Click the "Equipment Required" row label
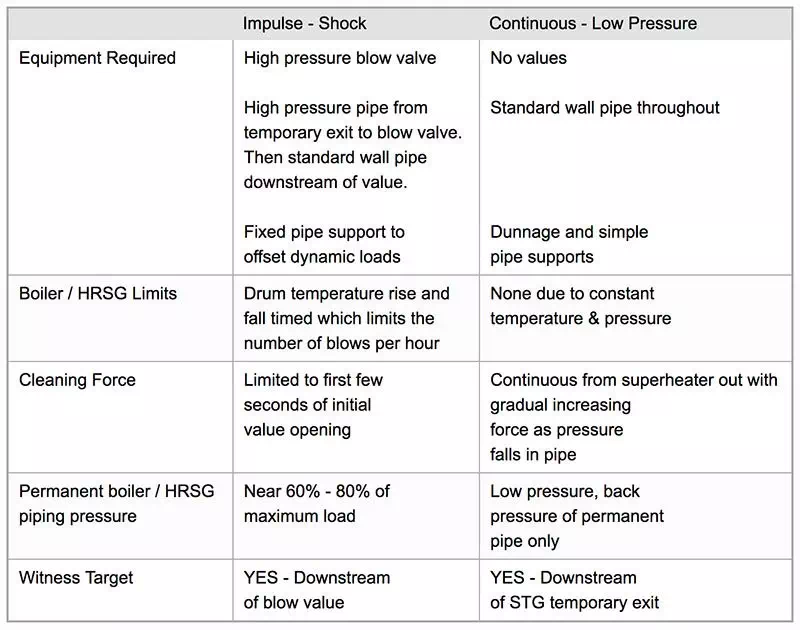The height and width of the screenshot is (630, 800). click(x=97, y=58)
